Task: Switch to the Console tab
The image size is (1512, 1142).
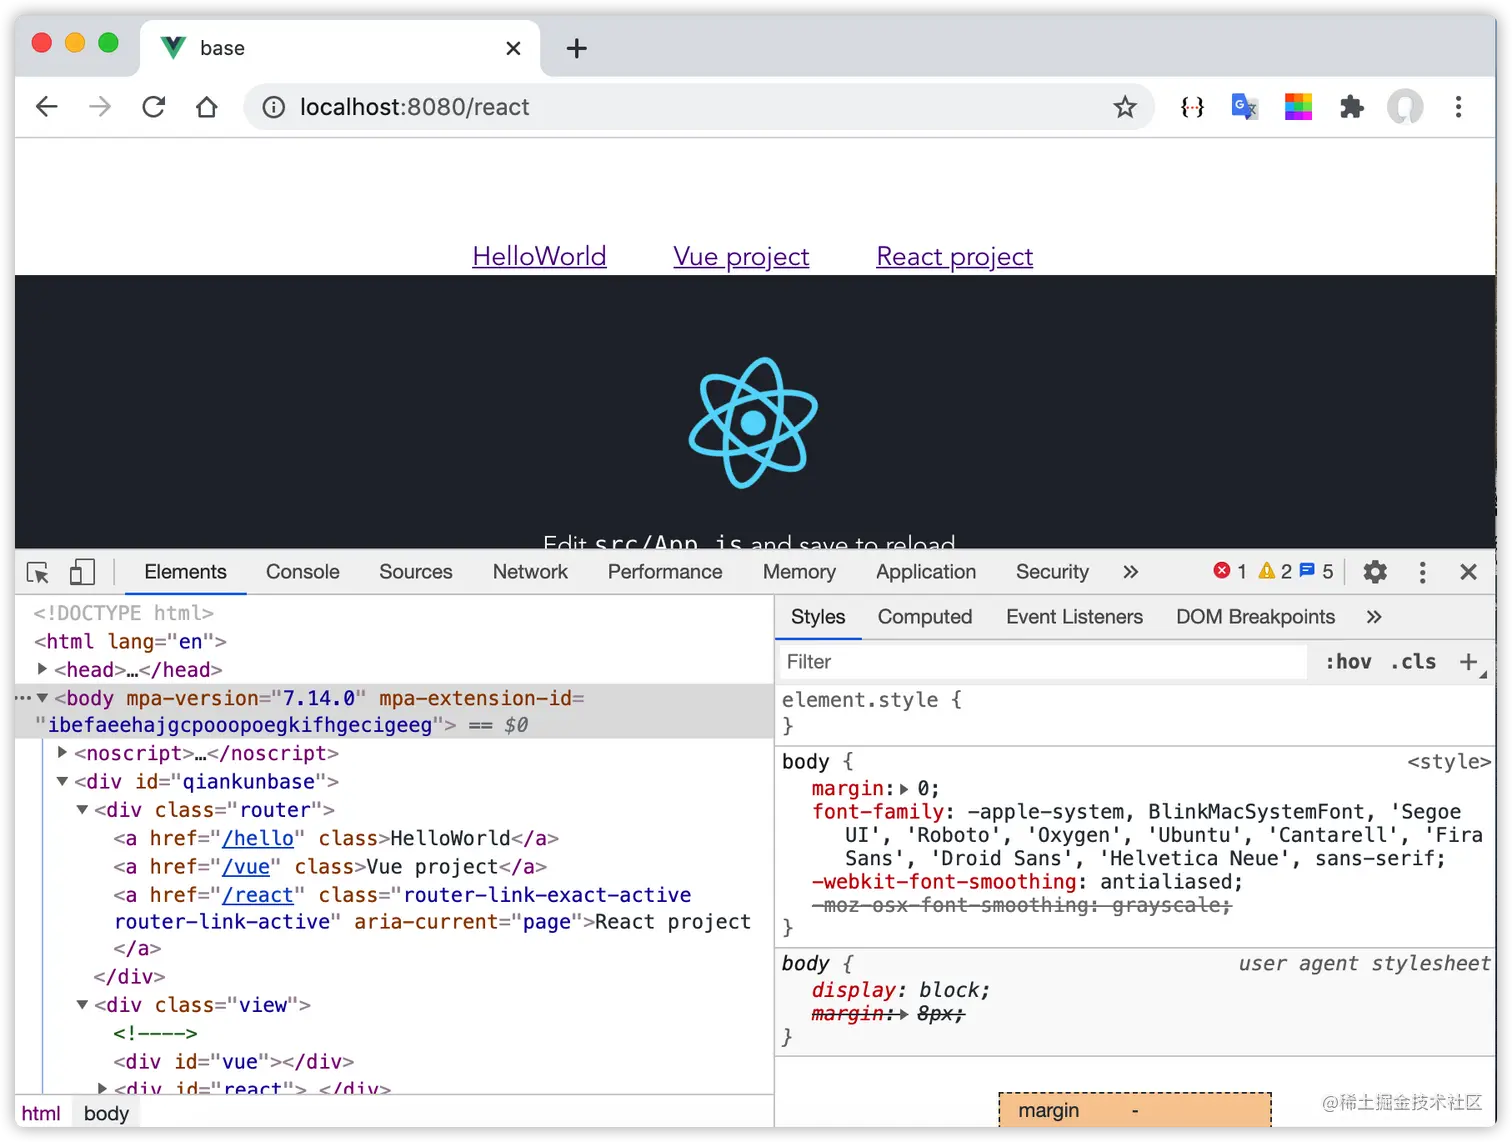Action: [303, 572]
